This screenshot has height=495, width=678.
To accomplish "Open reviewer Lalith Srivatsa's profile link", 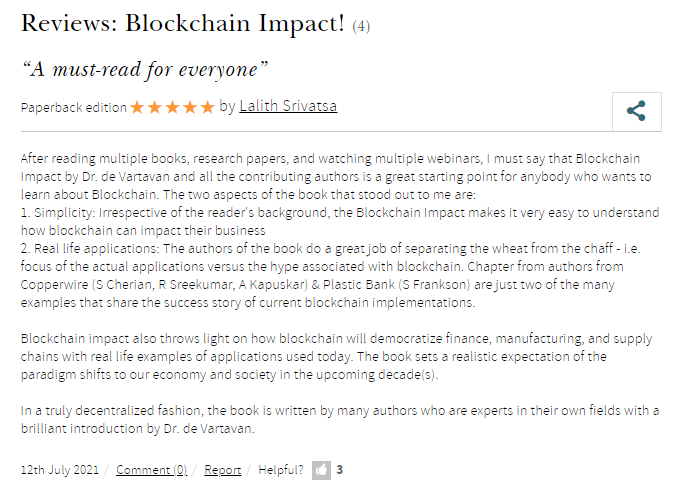I will pyautogui.click(x=288, y=106).
